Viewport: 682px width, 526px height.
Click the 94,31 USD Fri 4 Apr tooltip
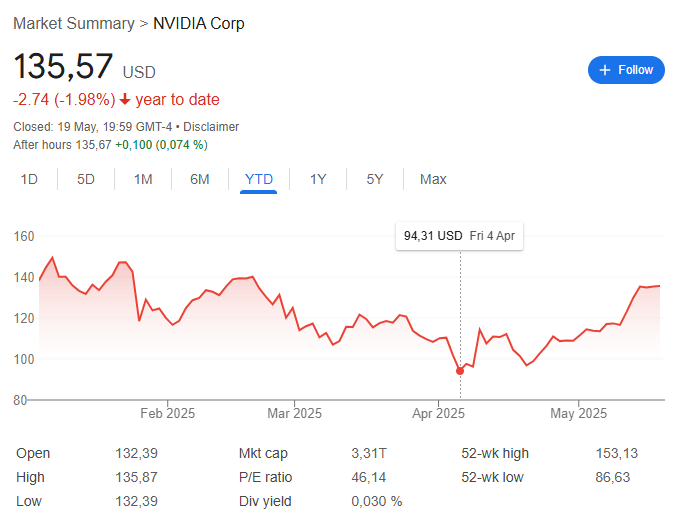pos(459,236)
